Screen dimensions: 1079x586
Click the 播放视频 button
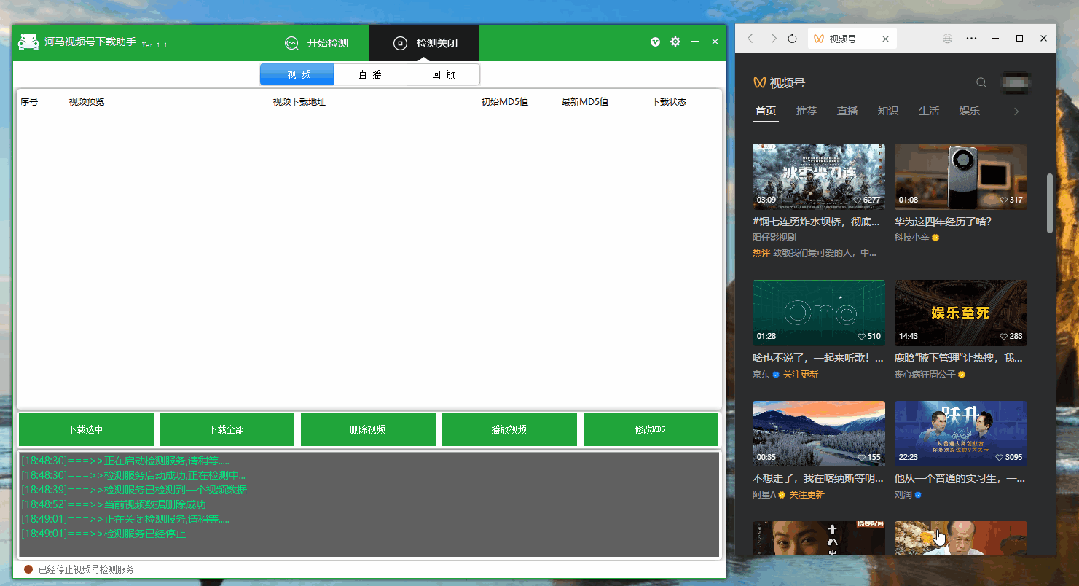509,430
